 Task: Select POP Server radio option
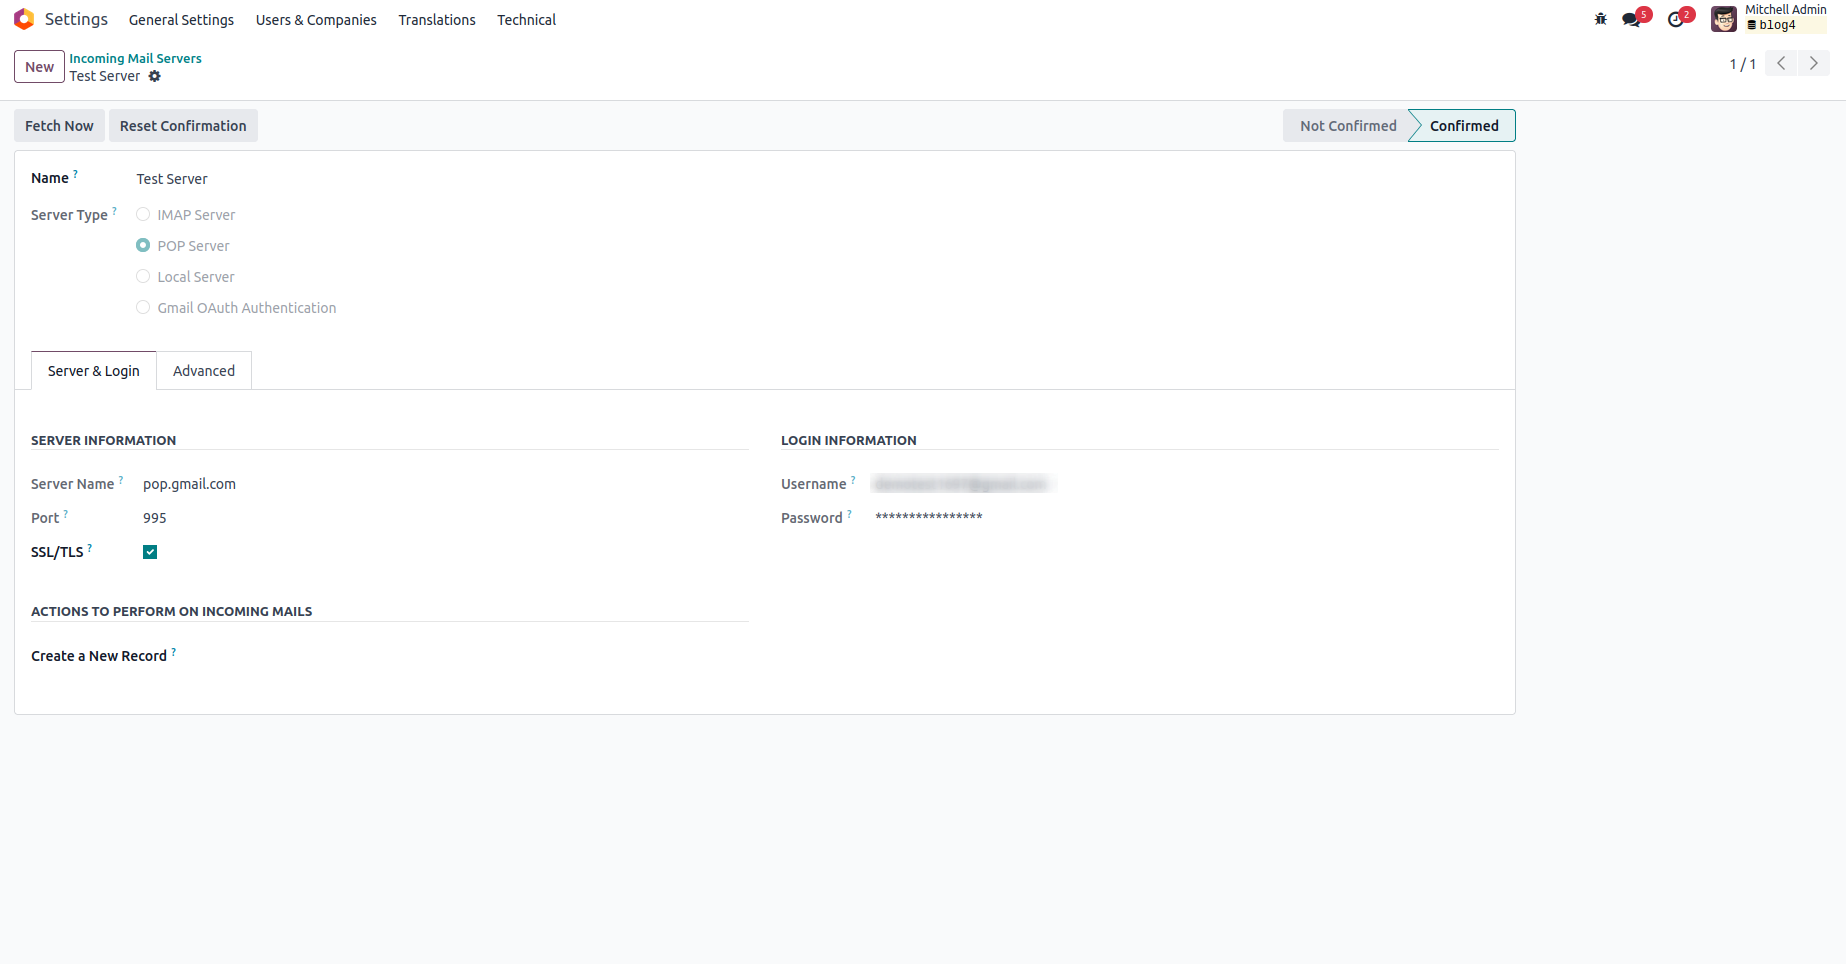coord(143,245)
